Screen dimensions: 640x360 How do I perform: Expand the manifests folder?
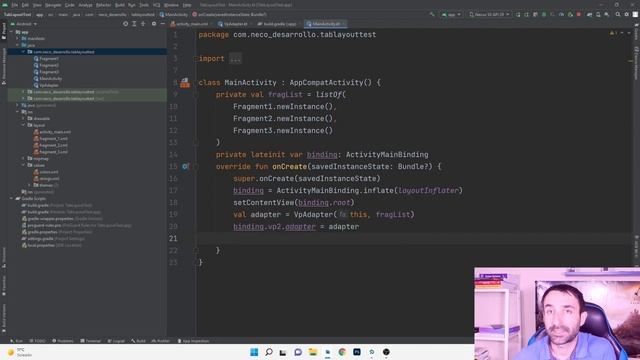pos(18,39)
